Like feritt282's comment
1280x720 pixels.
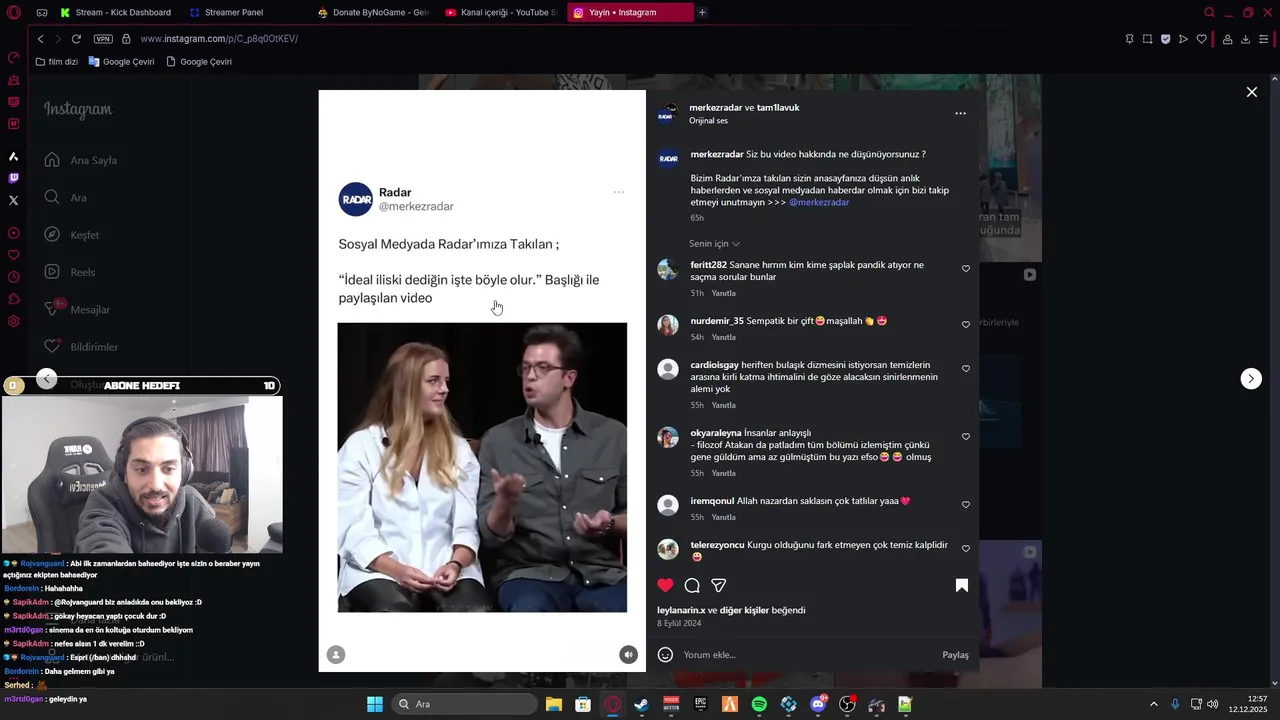[x=966, y=269]
